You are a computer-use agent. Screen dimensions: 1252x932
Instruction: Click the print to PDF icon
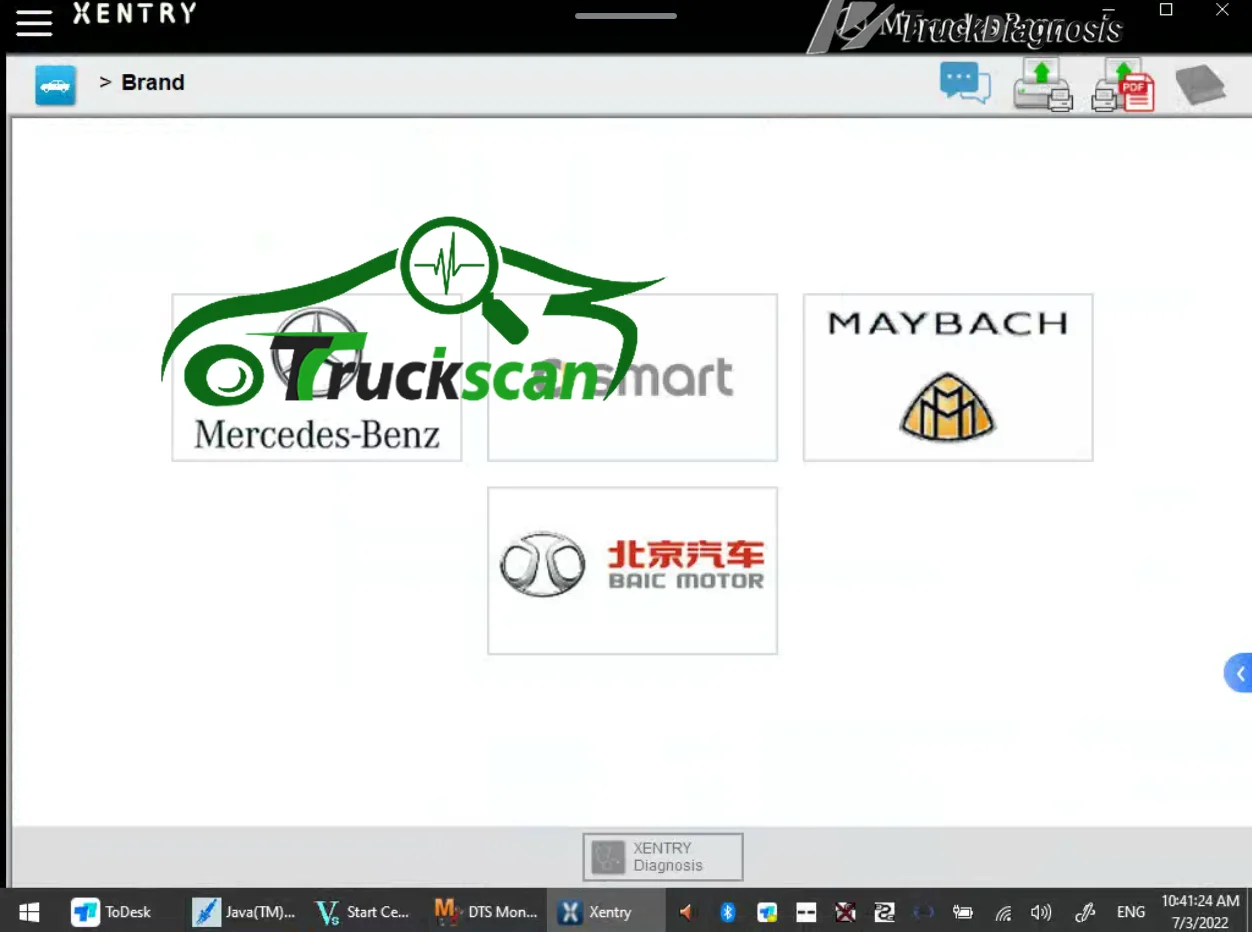point(1123,85)
